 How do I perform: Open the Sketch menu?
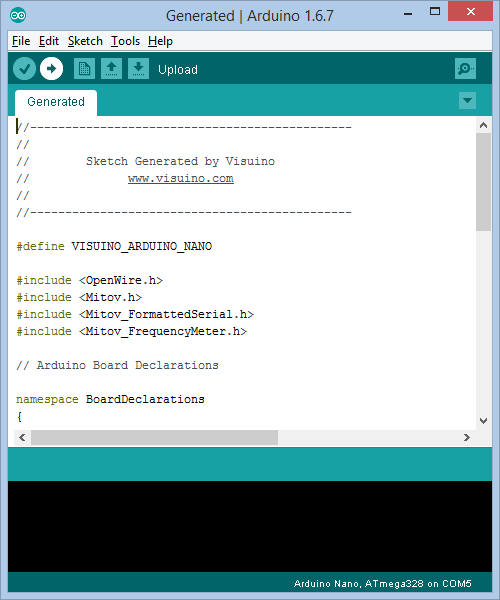(x=85, y=41)
